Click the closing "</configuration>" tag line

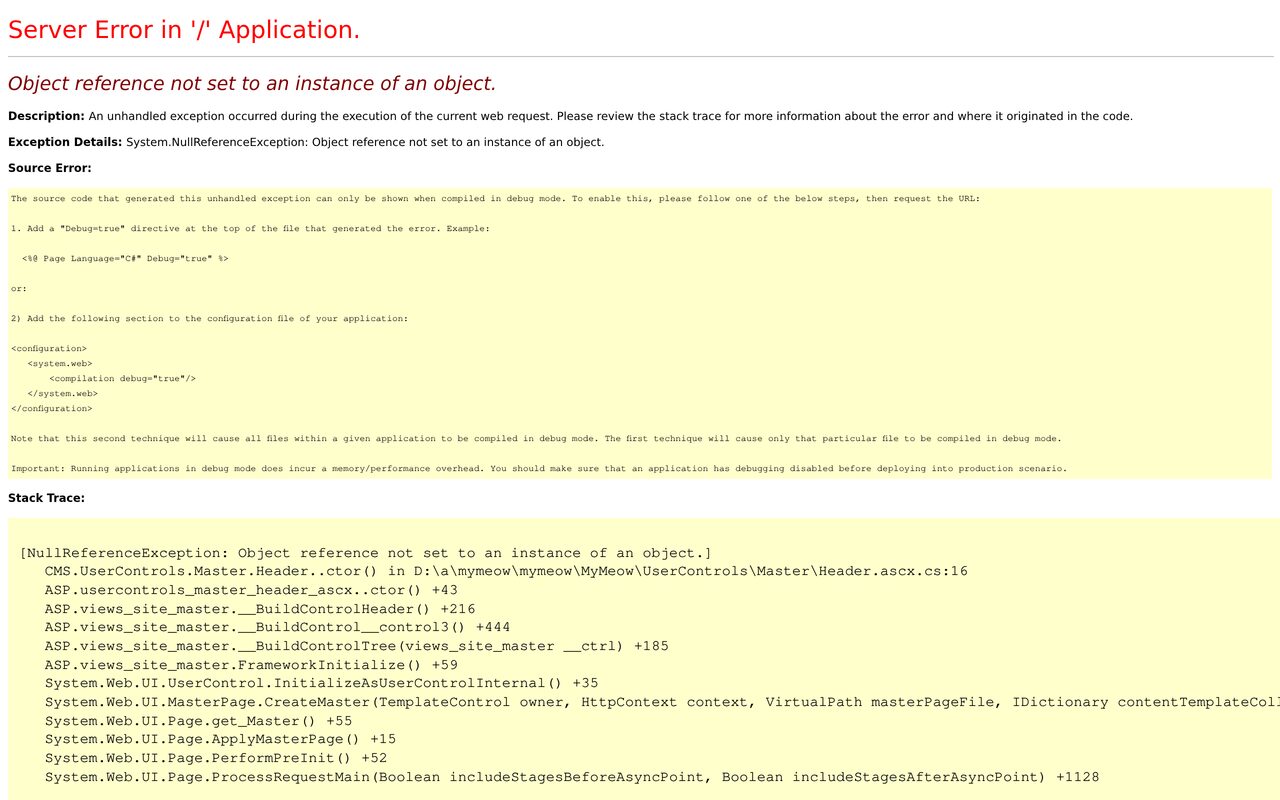click(52, 409)
